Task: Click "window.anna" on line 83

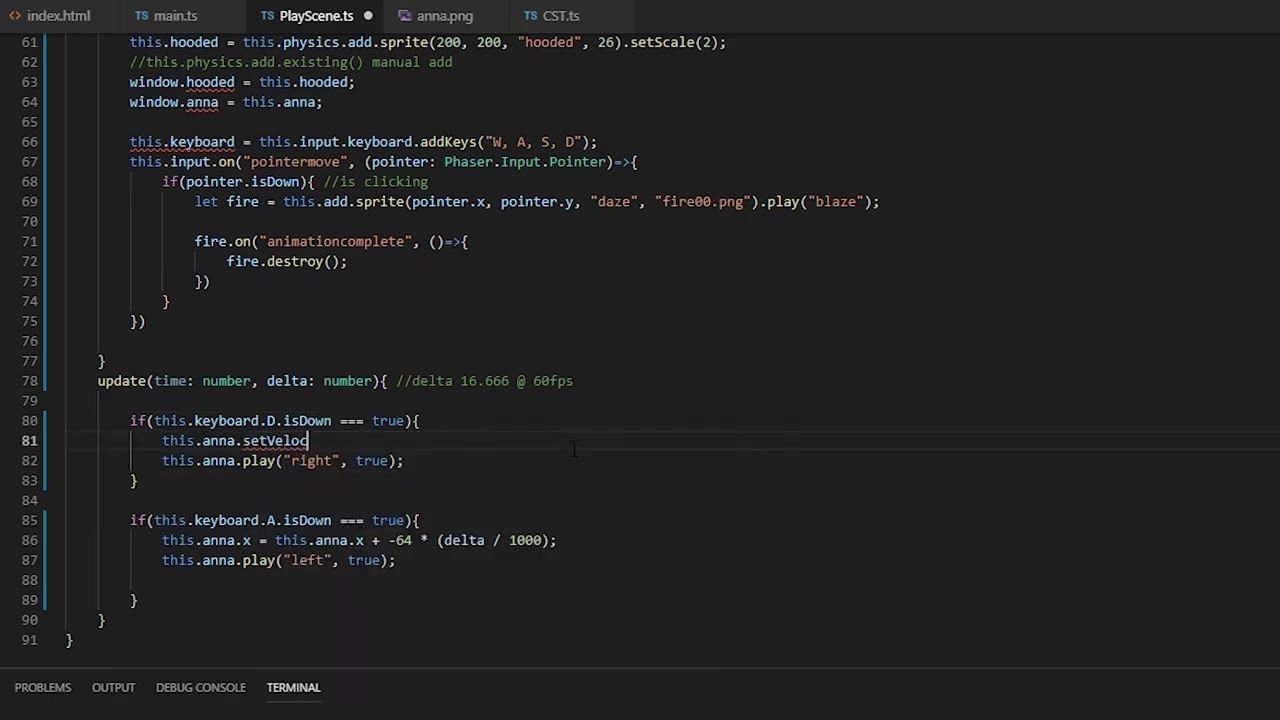Action: (174, 102)
